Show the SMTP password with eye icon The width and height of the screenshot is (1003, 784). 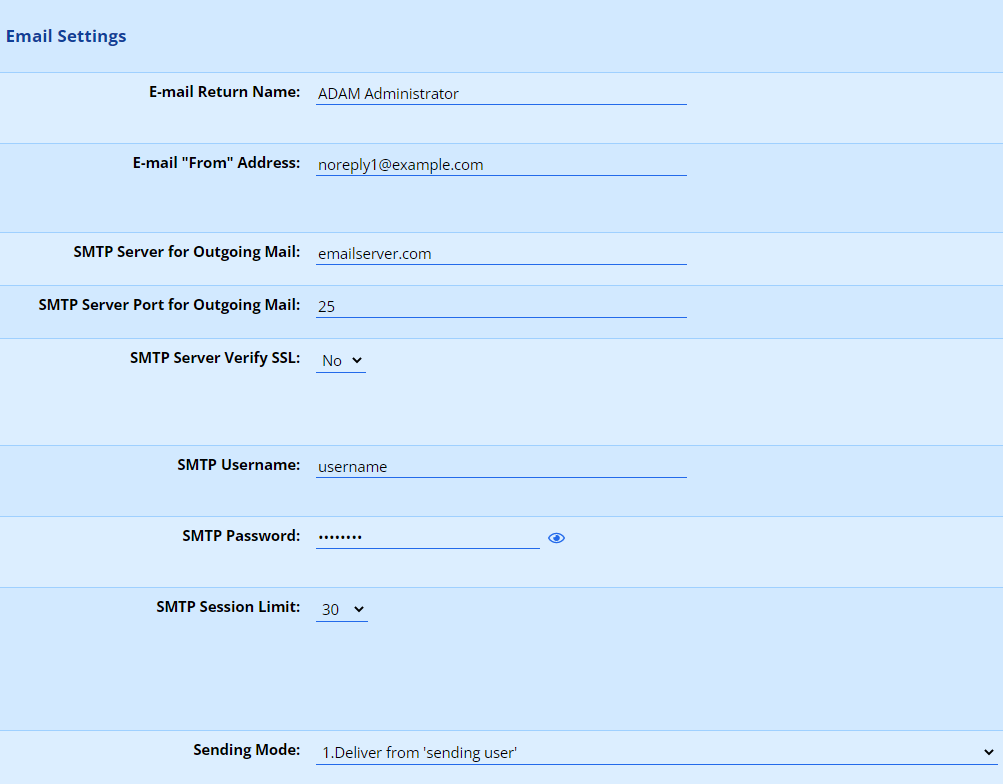(x=557, y=538)
